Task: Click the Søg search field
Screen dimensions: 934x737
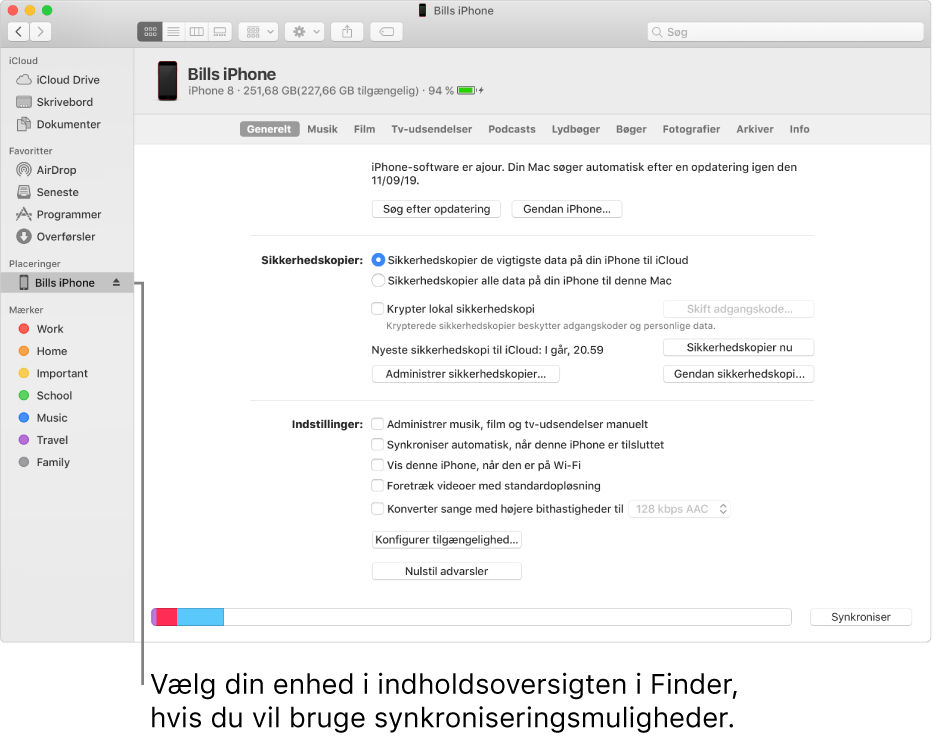Action: [785, 32]
